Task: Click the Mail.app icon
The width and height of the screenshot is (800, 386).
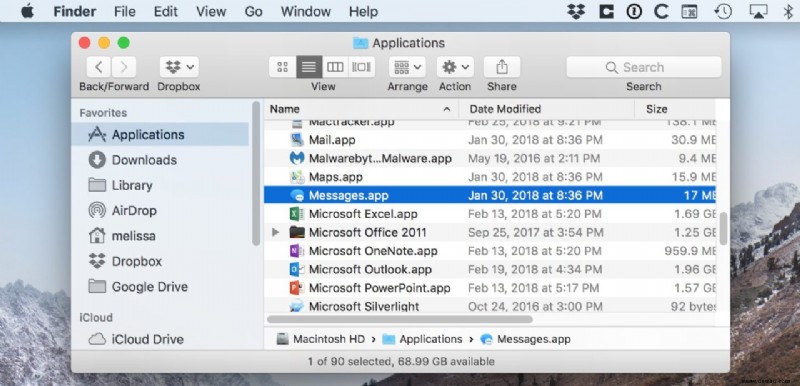Action: point(297,140)
